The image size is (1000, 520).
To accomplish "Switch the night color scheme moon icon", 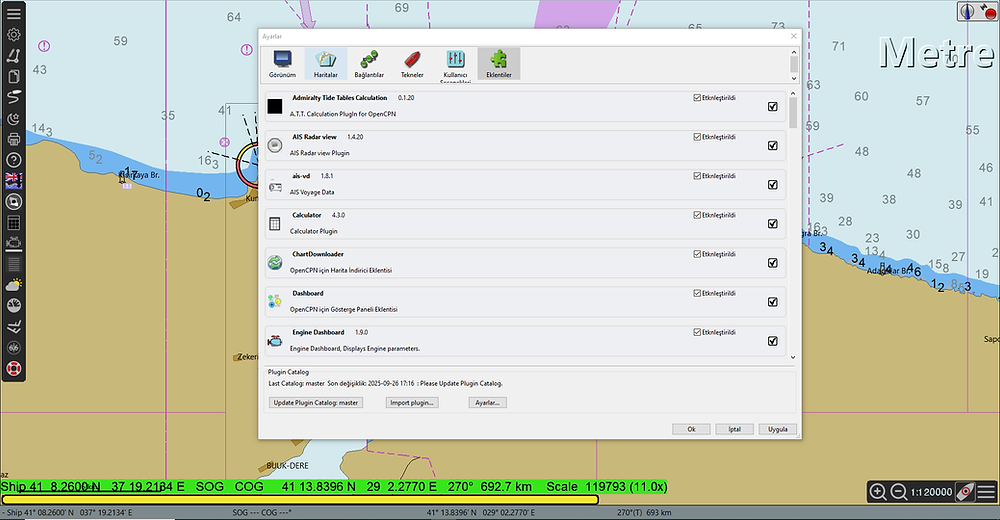I will coord(13,118).
